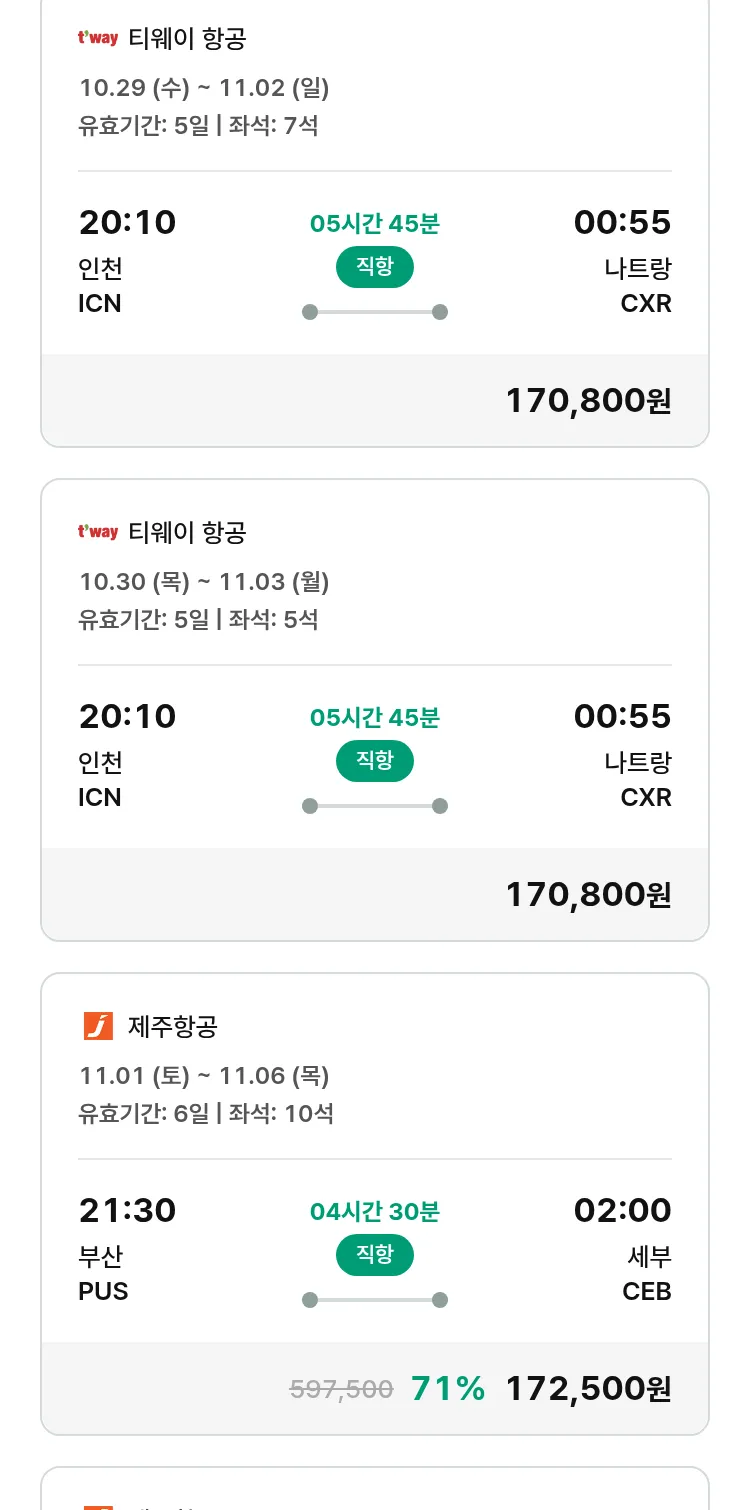Select the 172,500원 discounted Jeju Air price

click(x=588, y=1389)
